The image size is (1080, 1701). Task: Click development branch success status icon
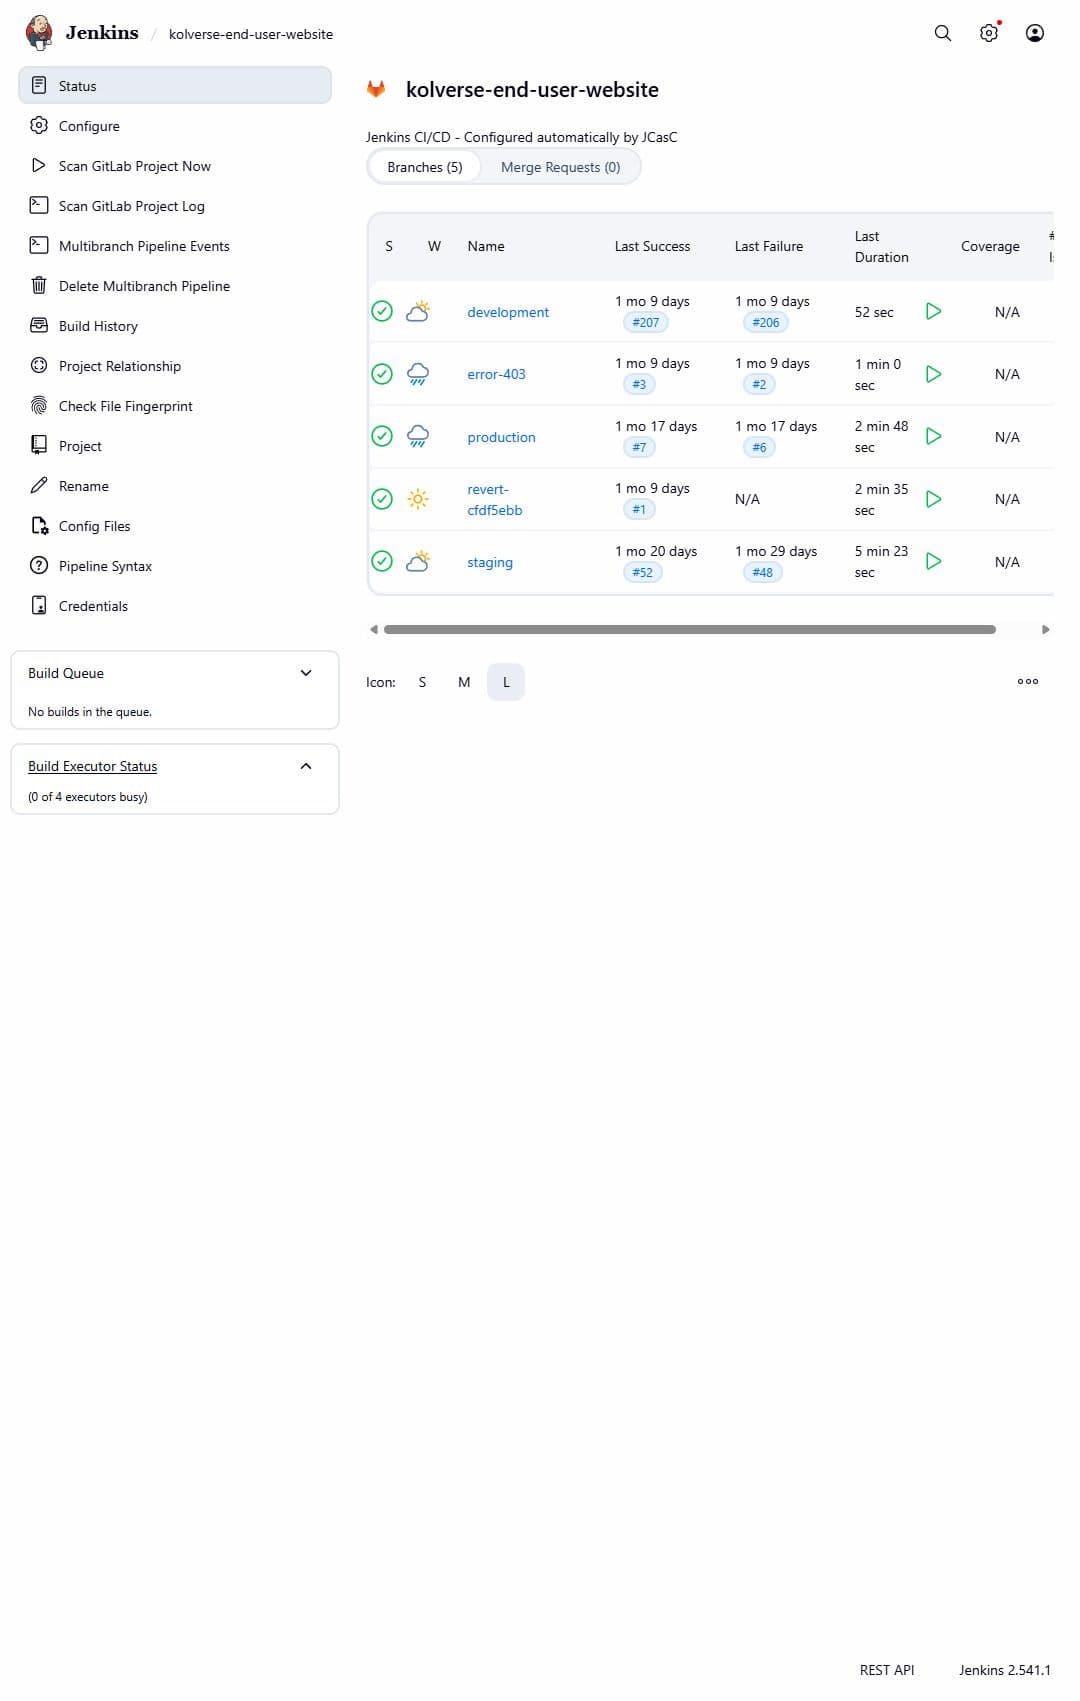382,311
